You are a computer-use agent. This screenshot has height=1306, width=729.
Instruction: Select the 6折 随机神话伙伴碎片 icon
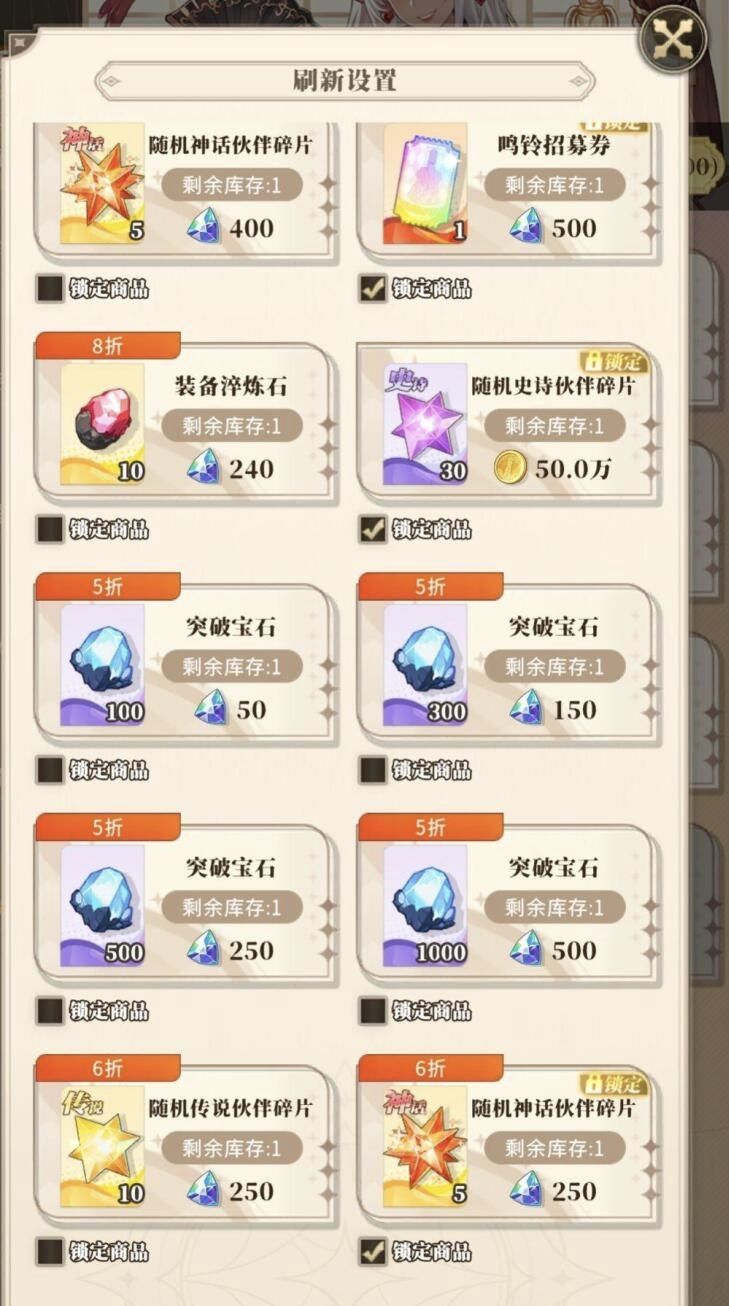(425, 1147)
